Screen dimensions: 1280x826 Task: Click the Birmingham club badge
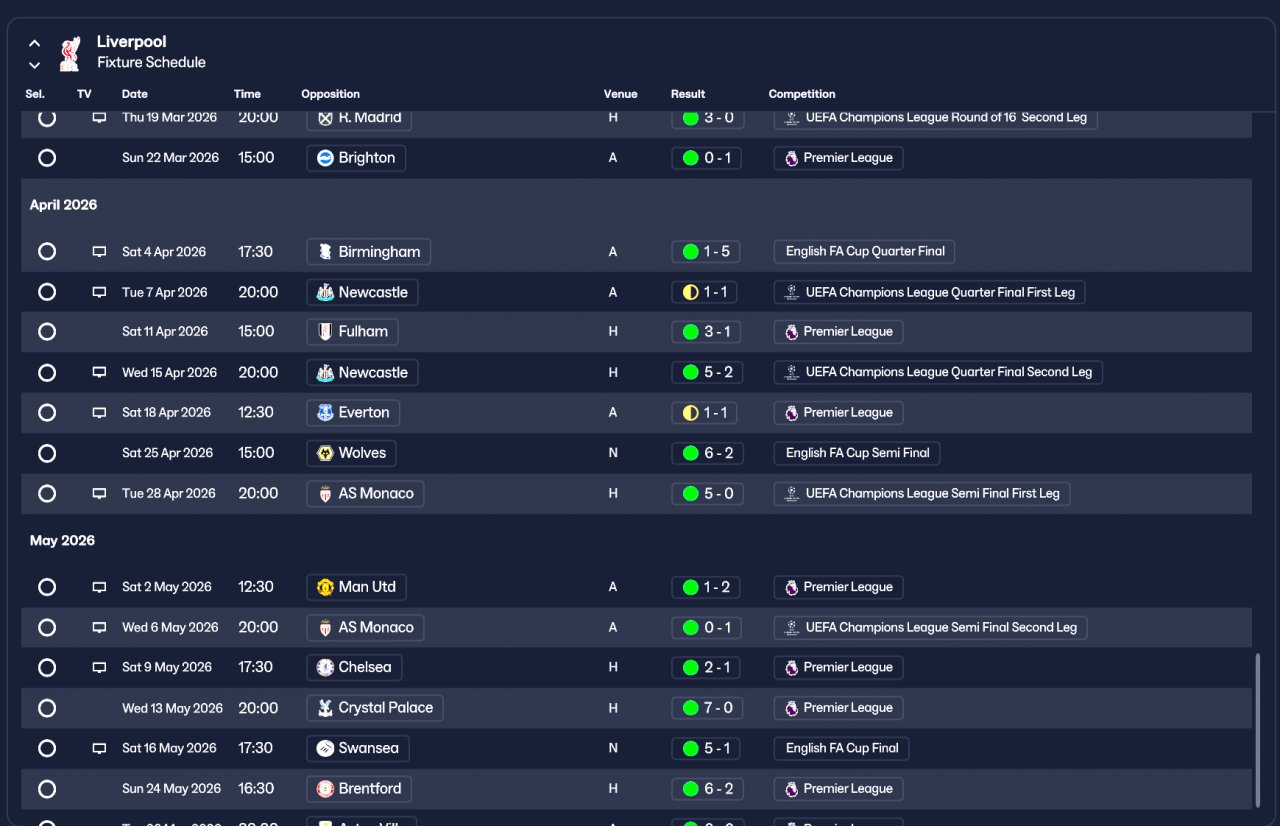325,252
